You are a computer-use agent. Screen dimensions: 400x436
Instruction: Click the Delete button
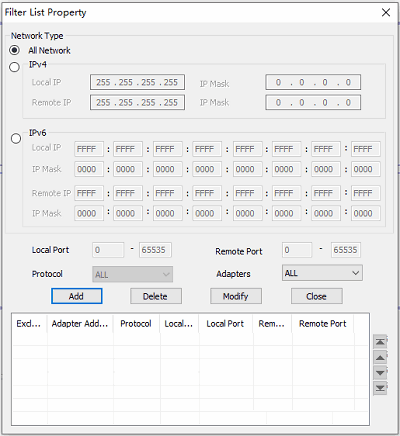coord(156,296)
